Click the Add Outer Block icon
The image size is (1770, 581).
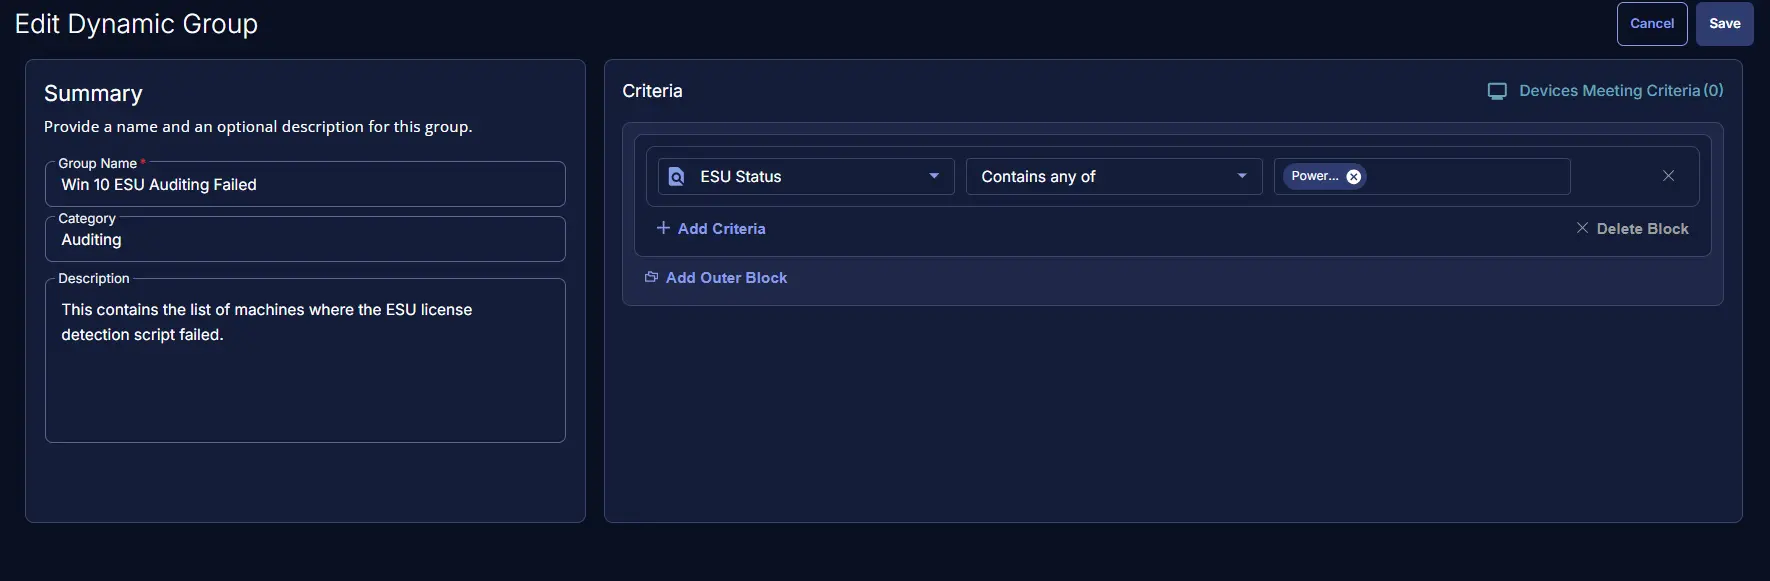(x=651, y=277)
